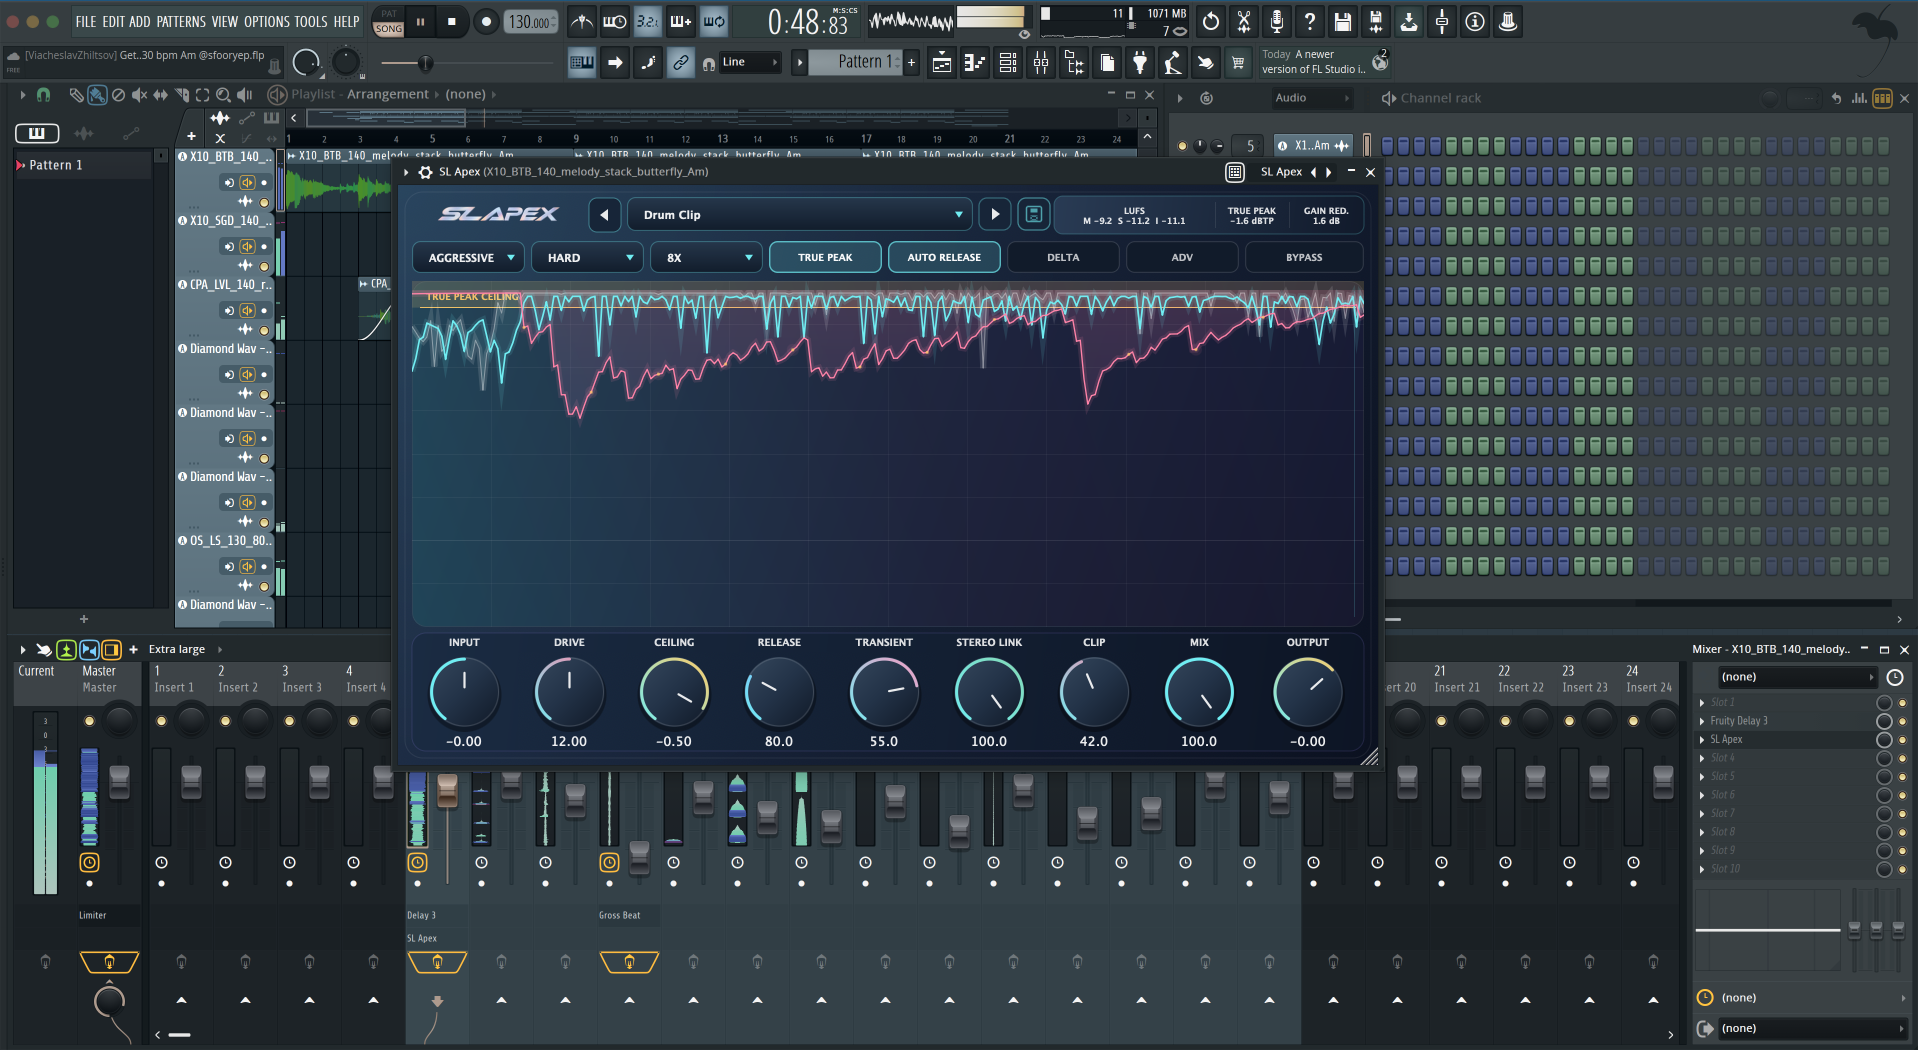Select previous preset arrow in SL Apex

604,214
